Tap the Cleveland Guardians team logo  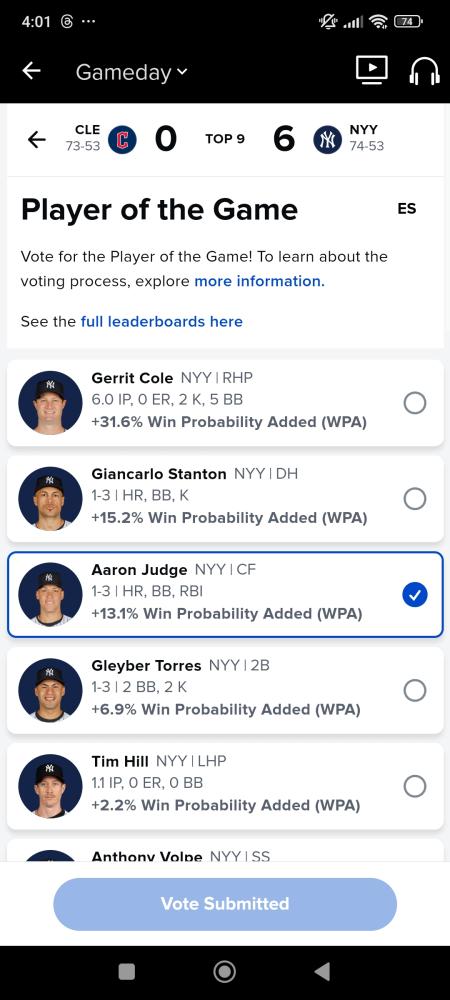(122, 140)
